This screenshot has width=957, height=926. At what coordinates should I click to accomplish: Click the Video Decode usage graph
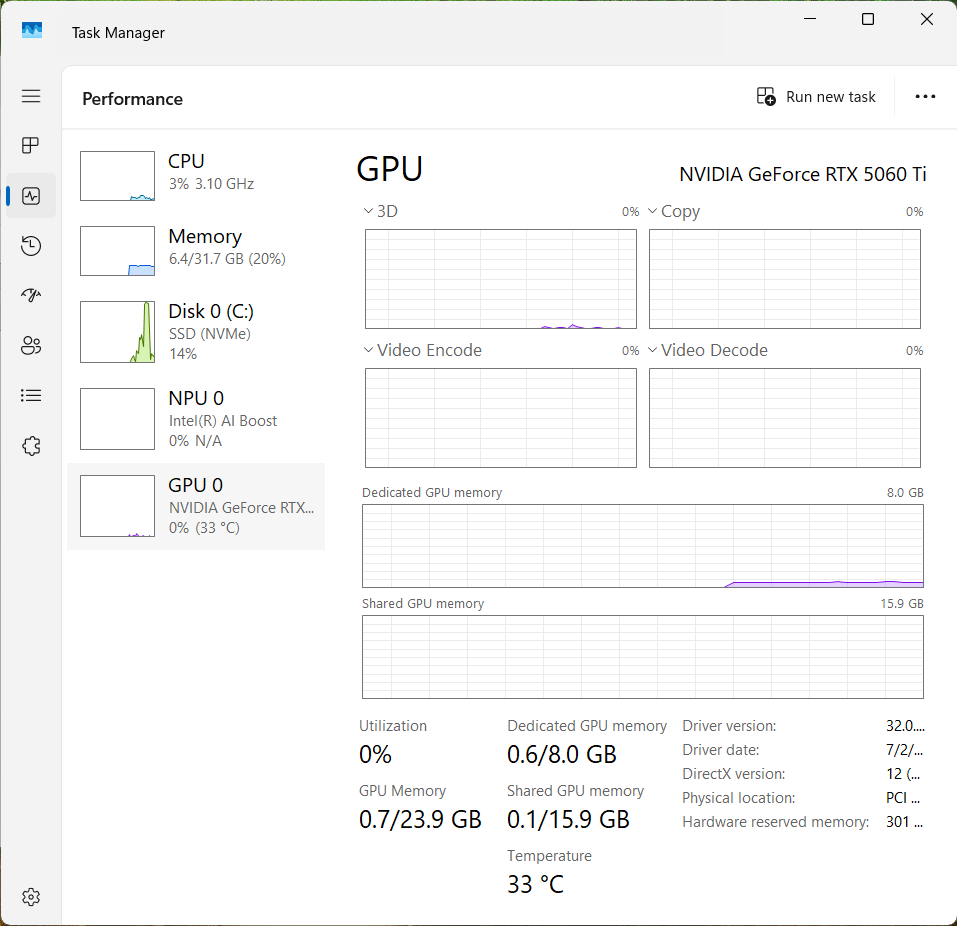click(785, 418)
